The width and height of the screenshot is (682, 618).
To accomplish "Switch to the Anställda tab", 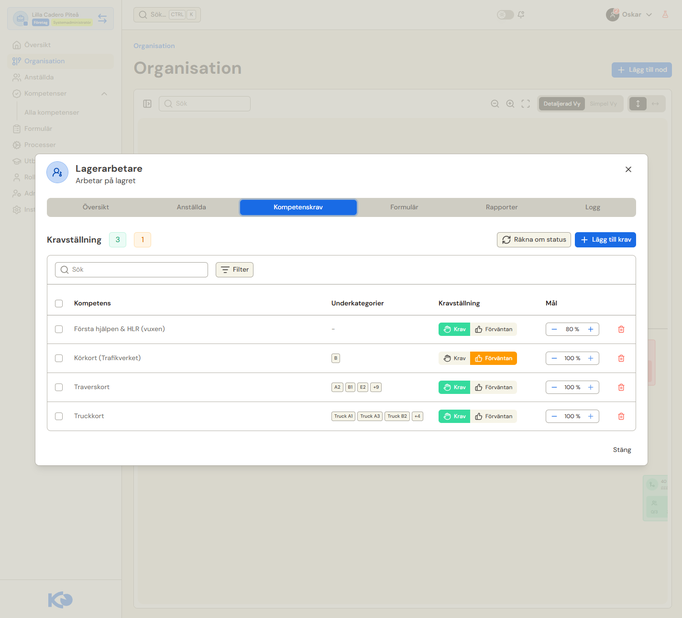I will (x=191, y=207).
